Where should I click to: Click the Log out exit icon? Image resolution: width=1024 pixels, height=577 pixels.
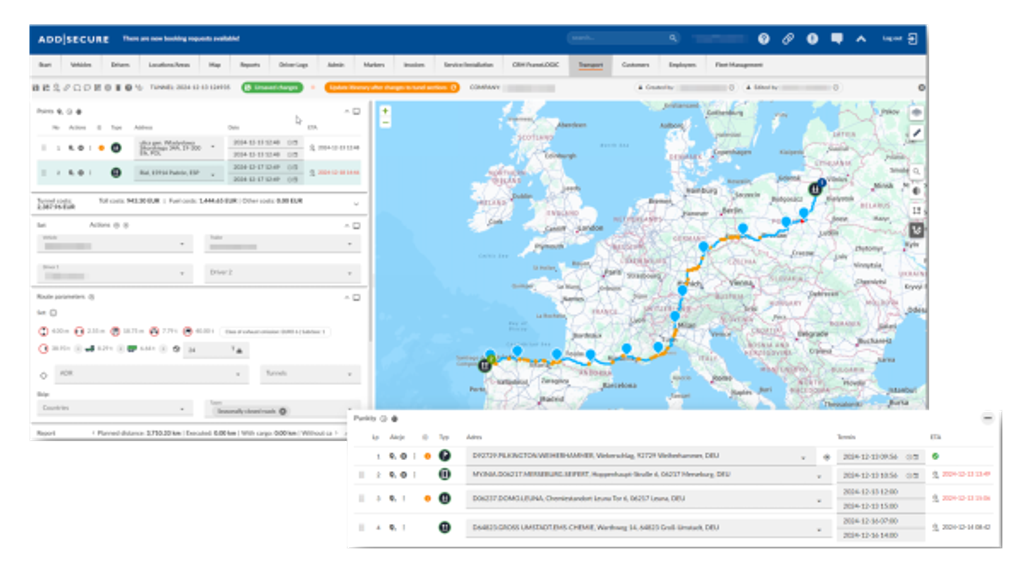click(913, 39)
